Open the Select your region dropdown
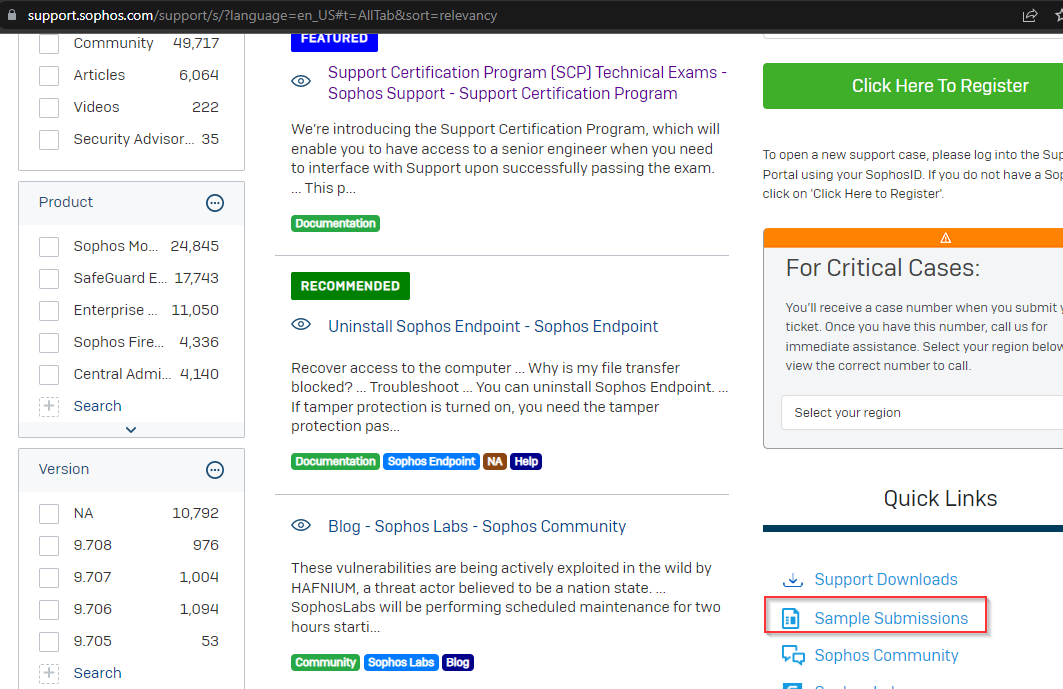Image resolution: width=1063 pixels, height=689 pixels. tap(922, 412)
